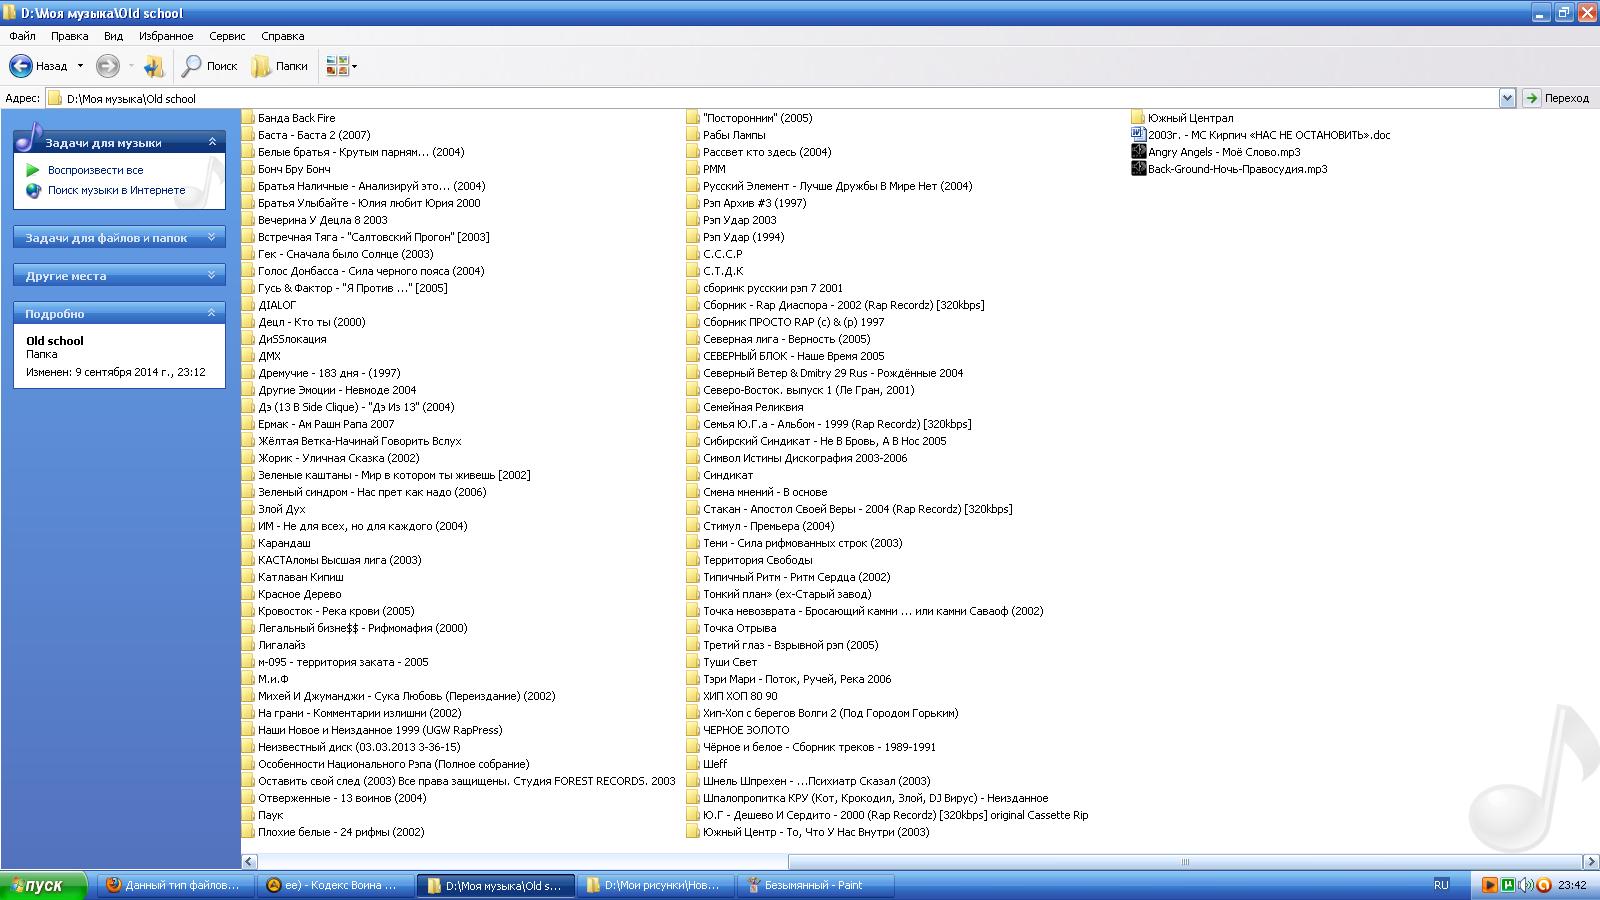Image resolution: width=1600 pixels, height=900 pixels.
Task: Open AIMP taskbar item 'Кодекс Воина'
Action: coord(333,885)
